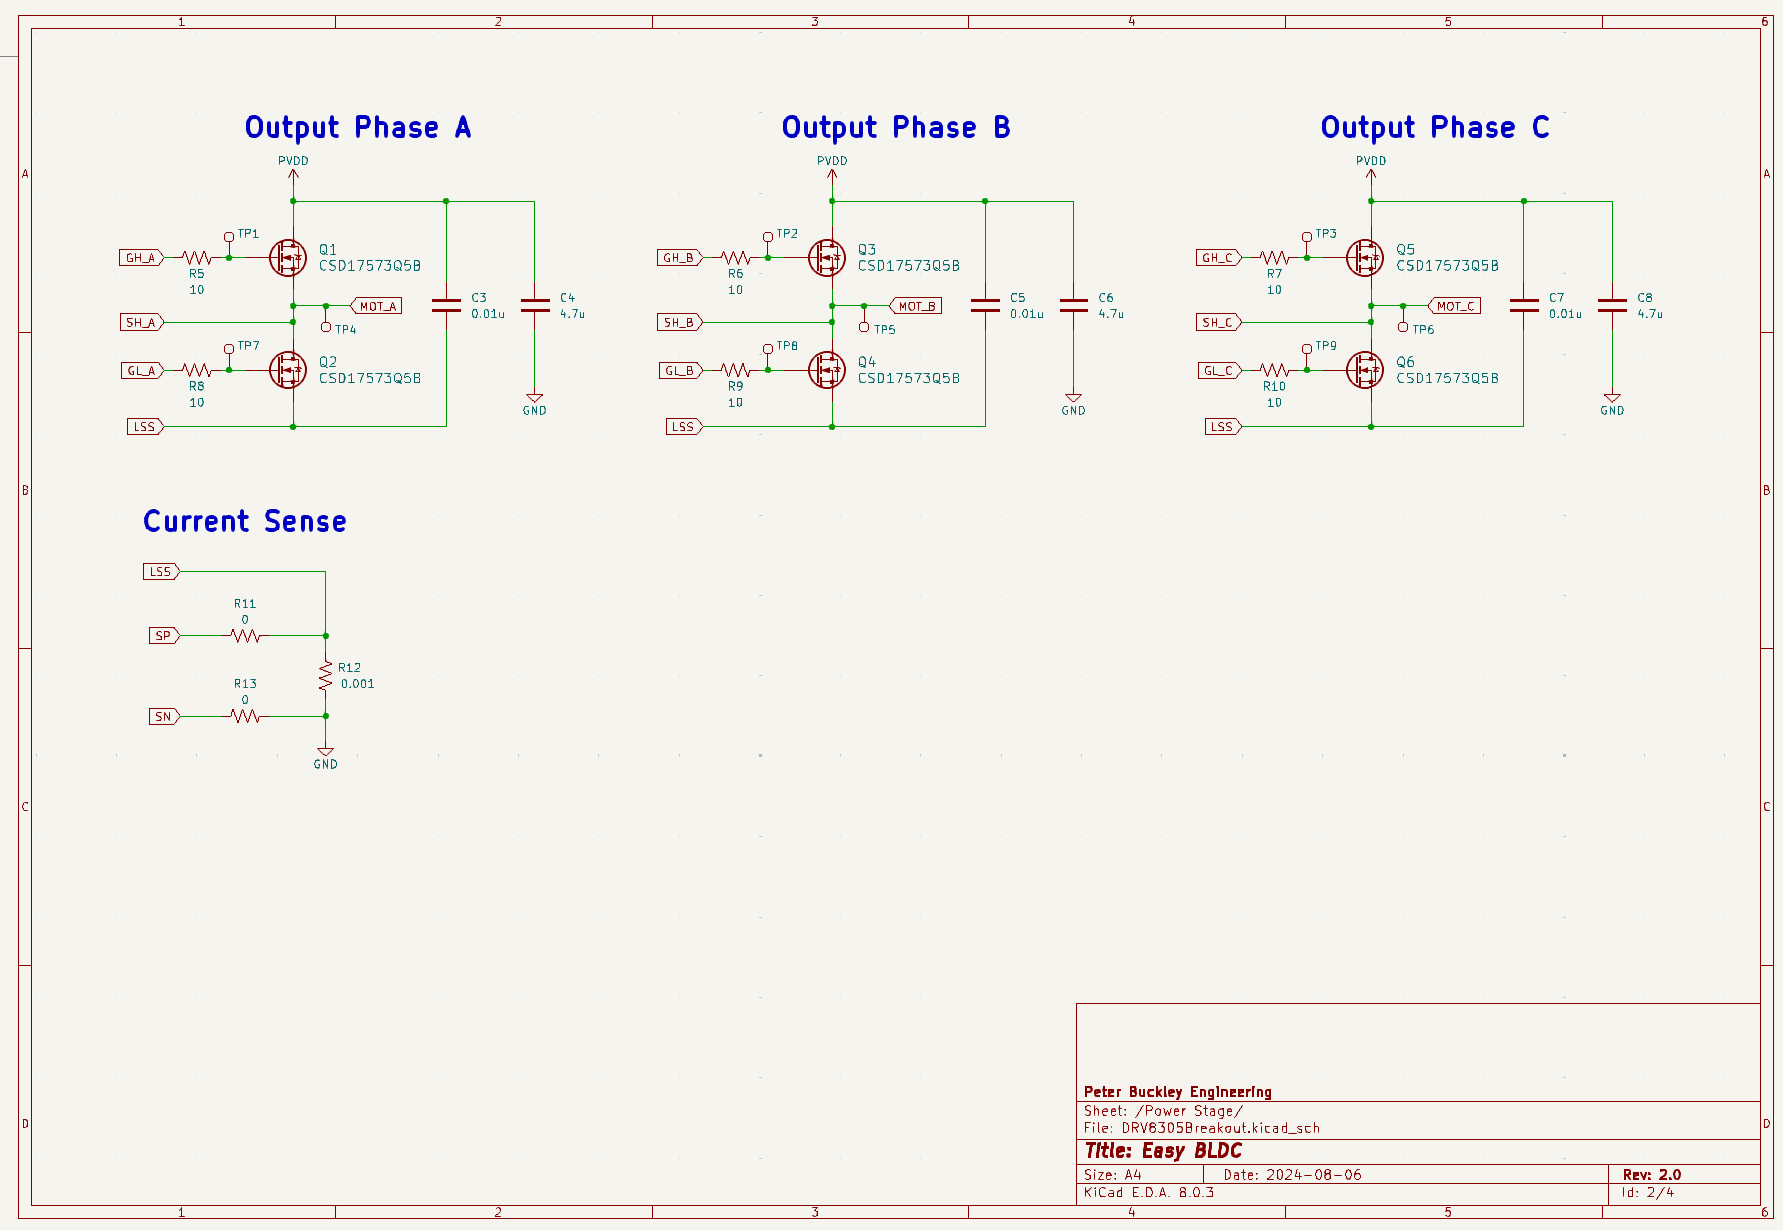The width and height of the screenshot is (1783, 1230).
Task: Click the "0.001" value of R12
Action: point(358,684)
